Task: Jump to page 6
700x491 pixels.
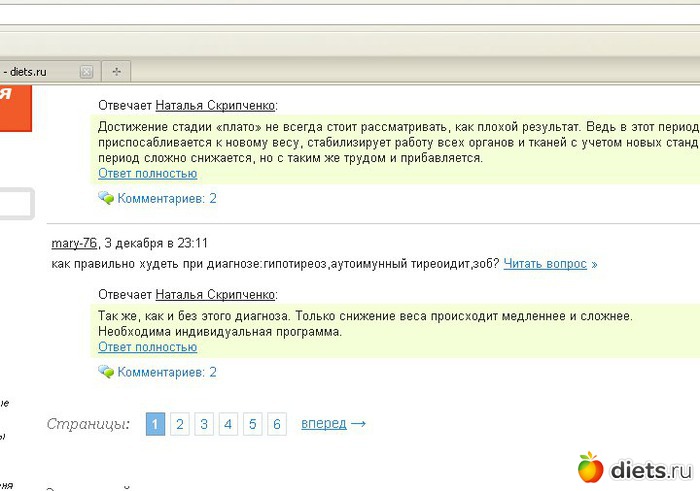Action: click(277, 424)
